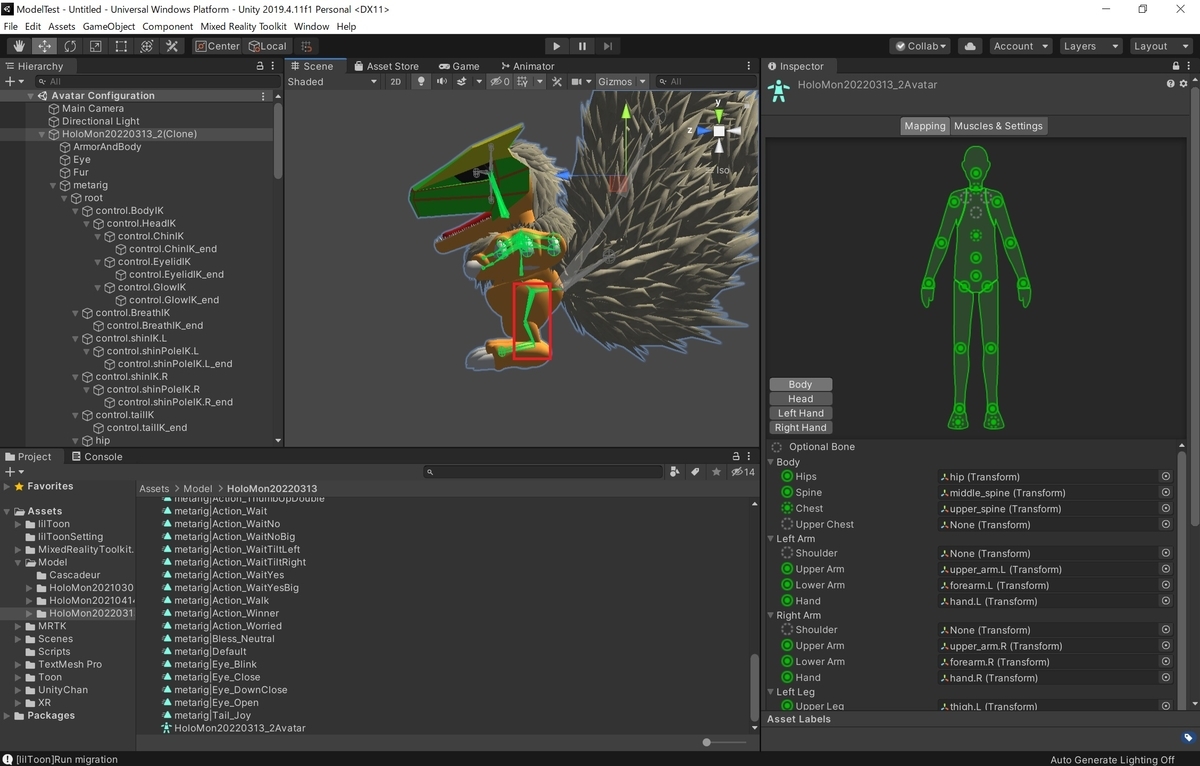This screenshot has height=766, width=1200.
Task: Open the cloud services icon
Action: click(x=969, y=46)
